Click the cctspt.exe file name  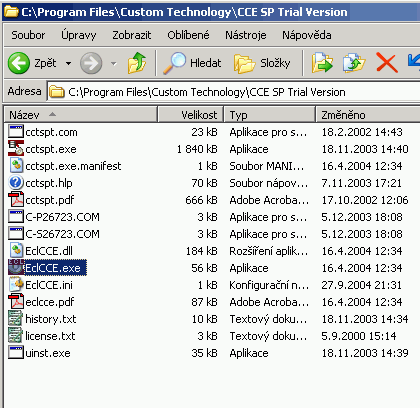51,149
